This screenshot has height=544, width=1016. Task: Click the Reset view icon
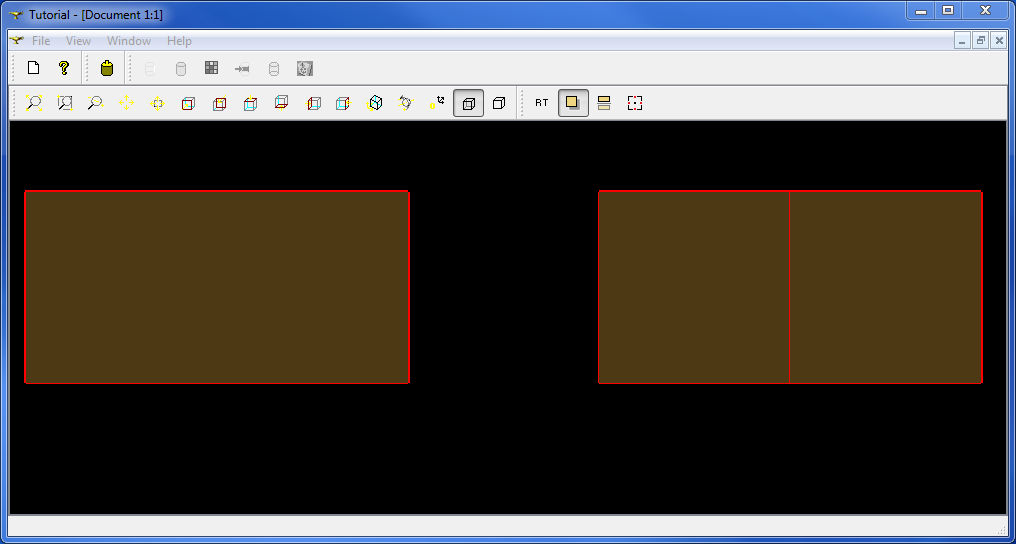click(x=437, y=103)
